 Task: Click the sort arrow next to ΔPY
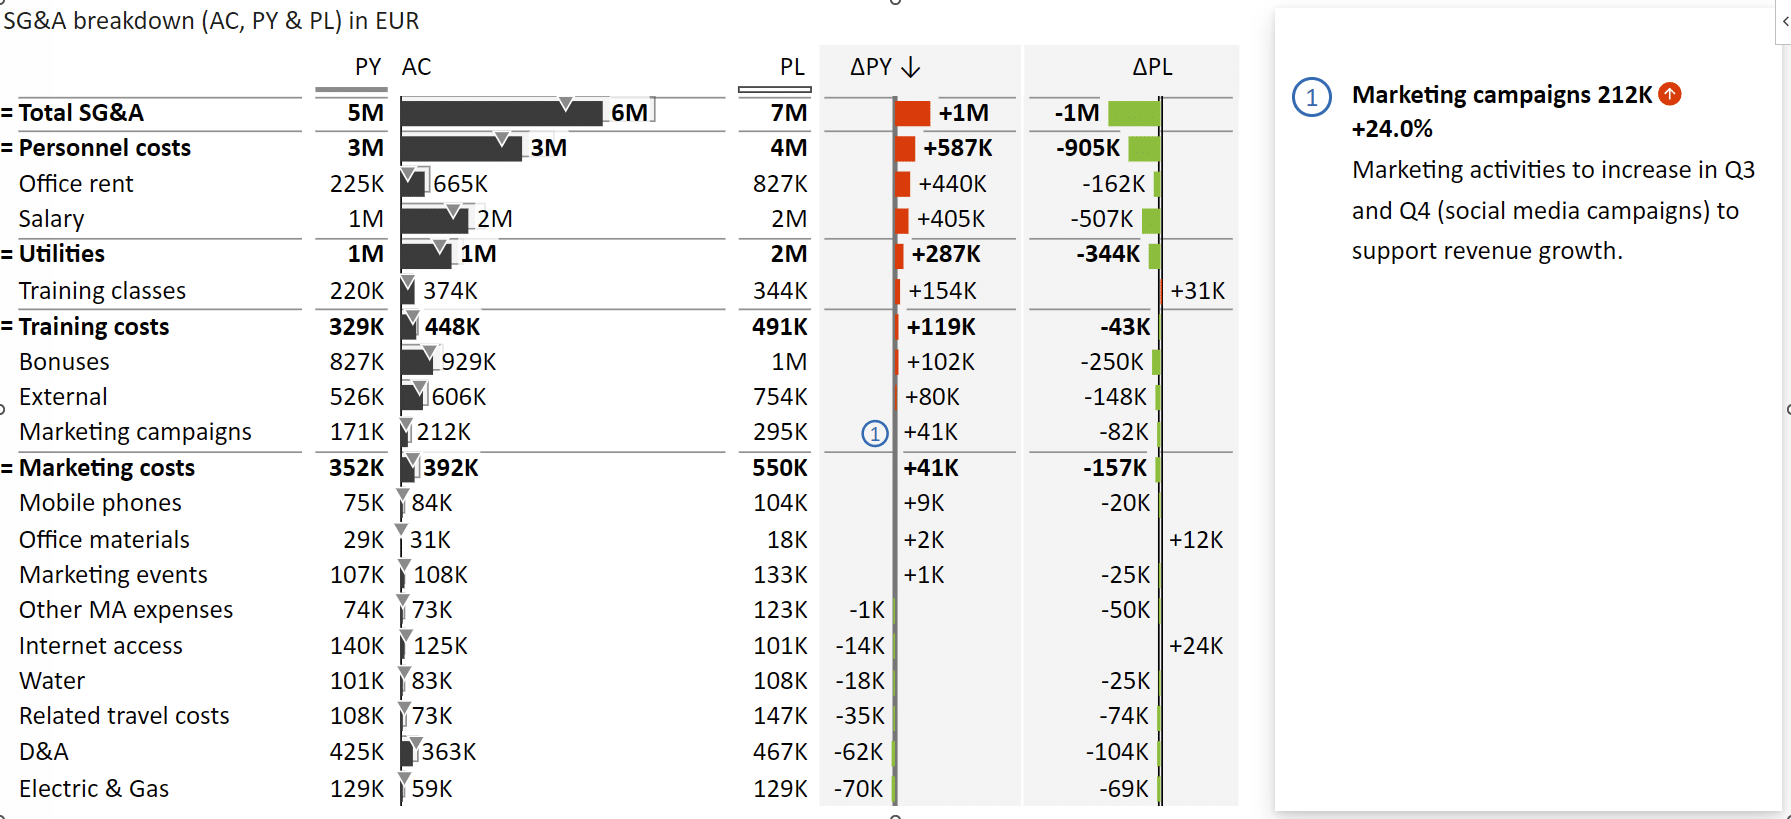[x=910, y=67]
